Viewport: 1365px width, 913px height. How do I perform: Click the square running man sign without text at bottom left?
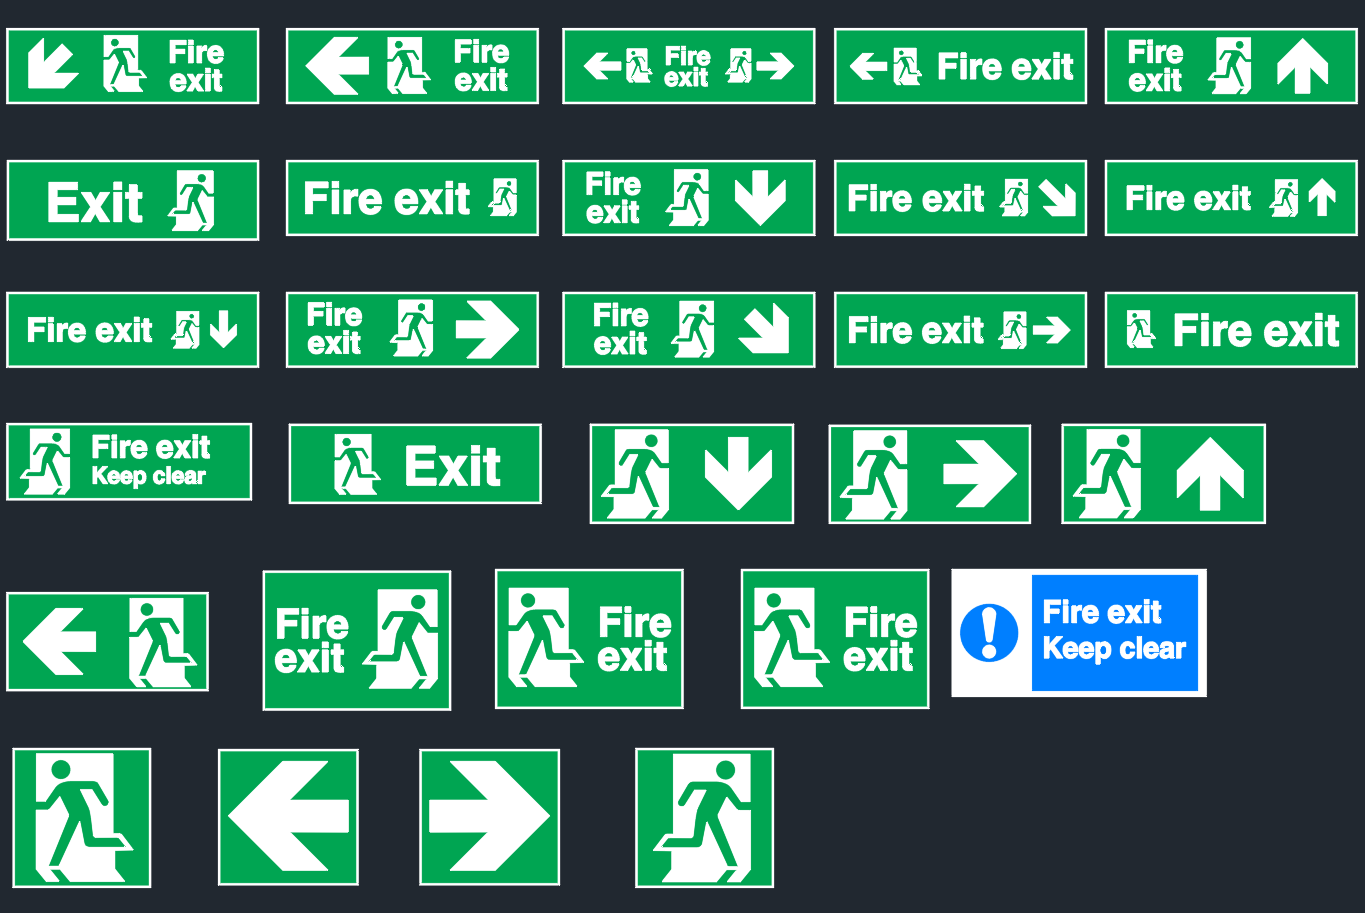click(82, 818)
